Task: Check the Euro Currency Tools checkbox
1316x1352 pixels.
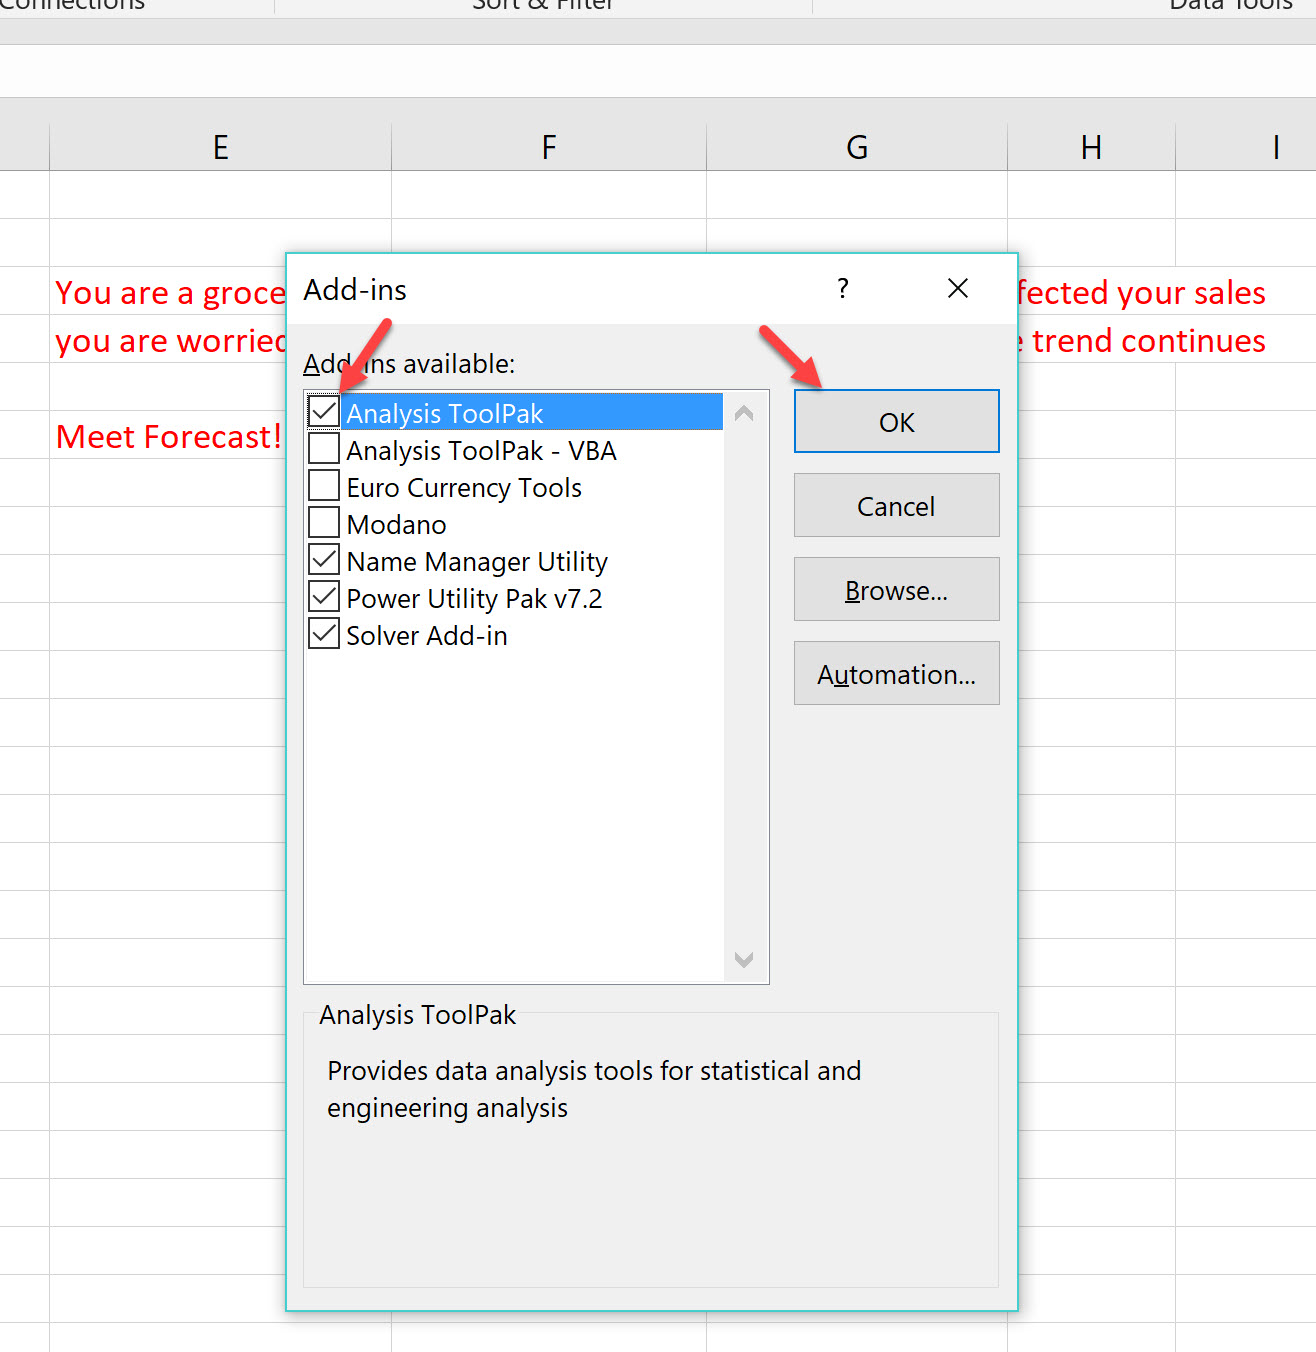Action: pos(322,485)
